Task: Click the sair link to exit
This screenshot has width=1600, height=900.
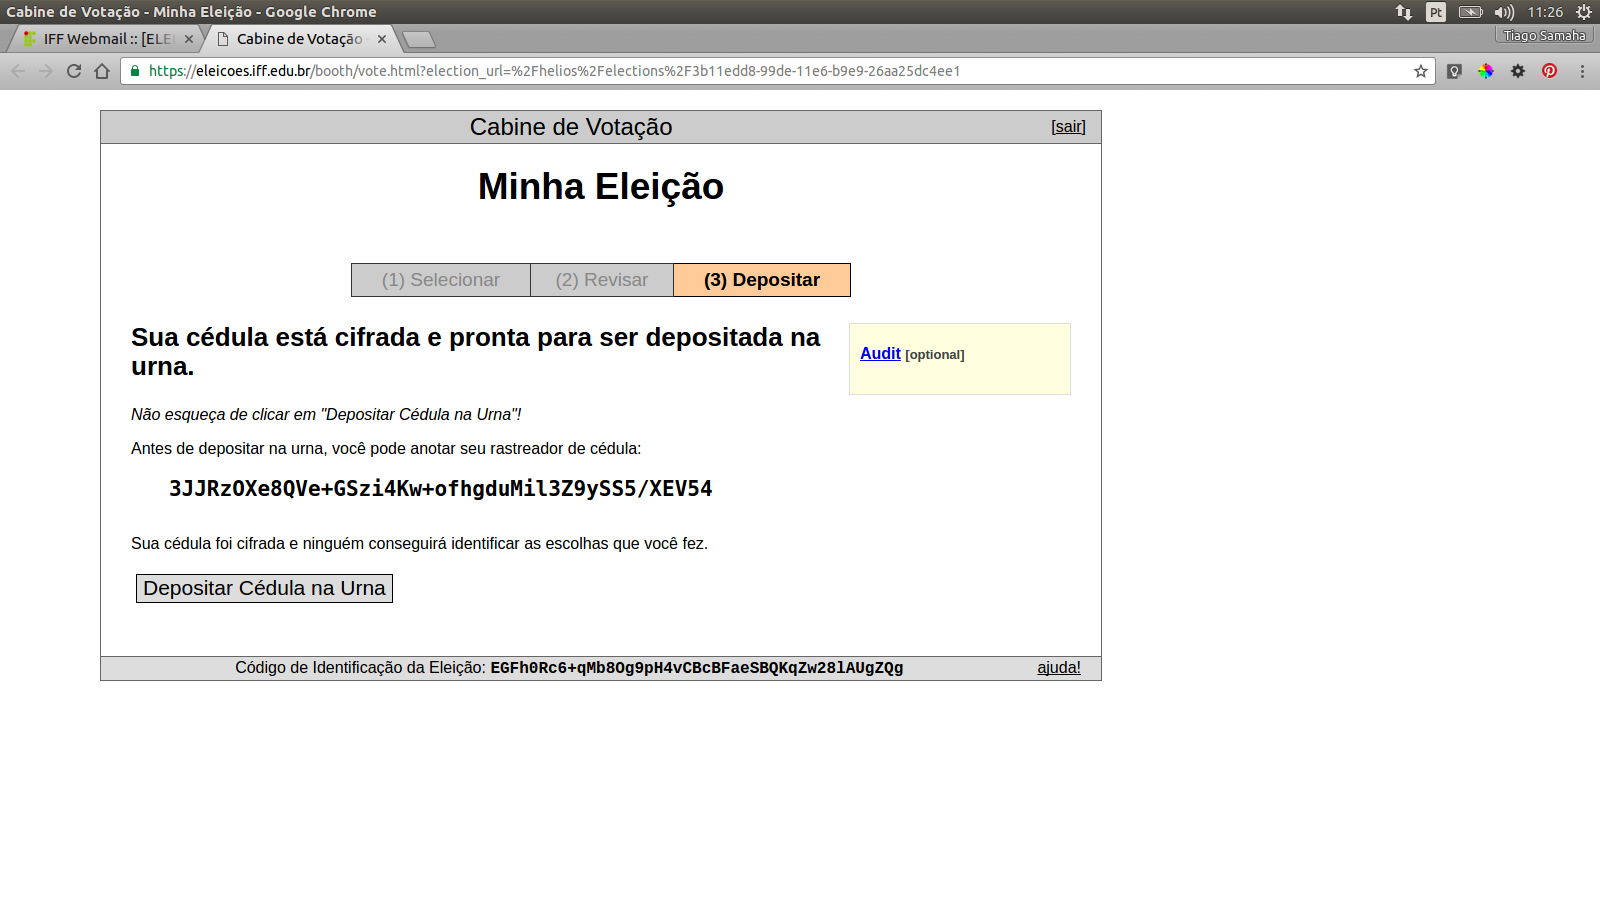Action: [x=1068, y=127]
